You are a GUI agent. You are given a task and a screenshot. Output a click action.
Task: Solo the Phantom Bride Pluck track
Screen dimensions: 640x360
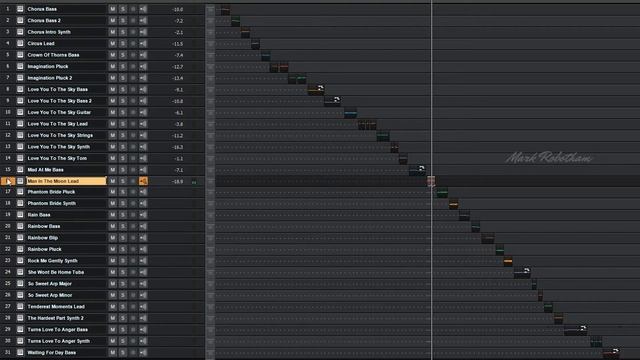[x=122, y=192]
